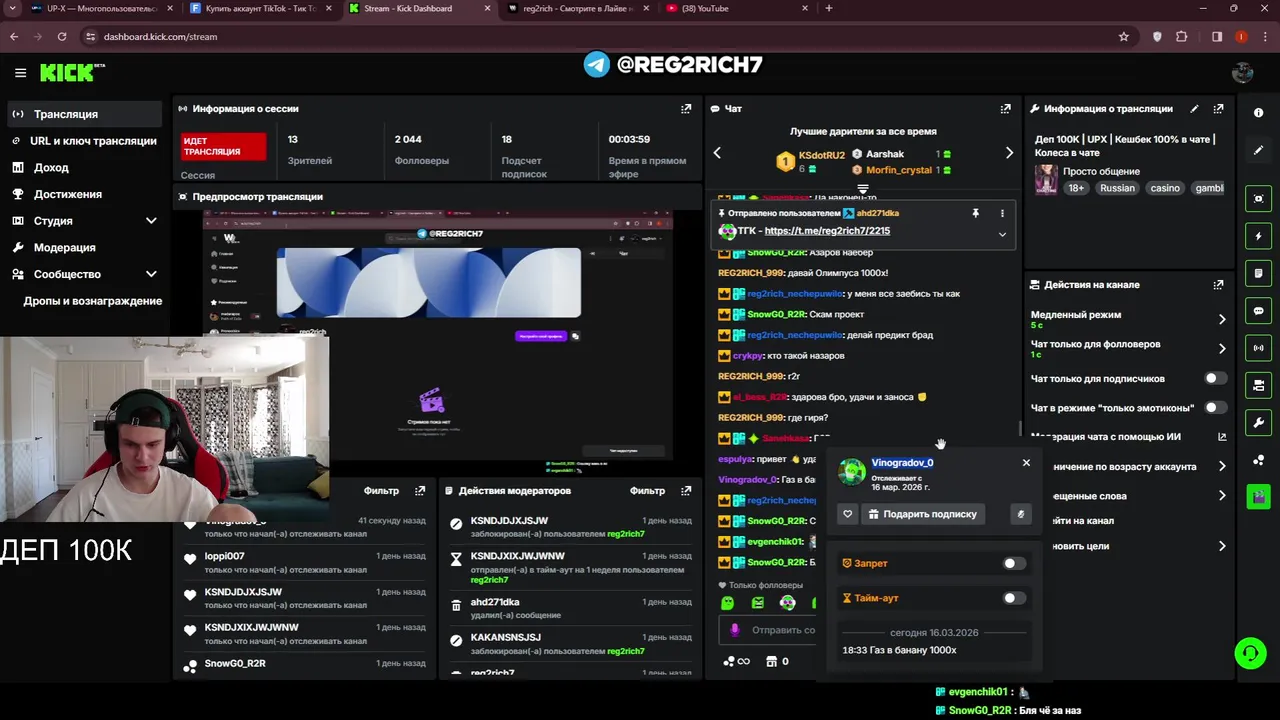The height and width of the screenshot is (720, 1280).
Task: Pop out the session information panel
Action: [686, 108]
